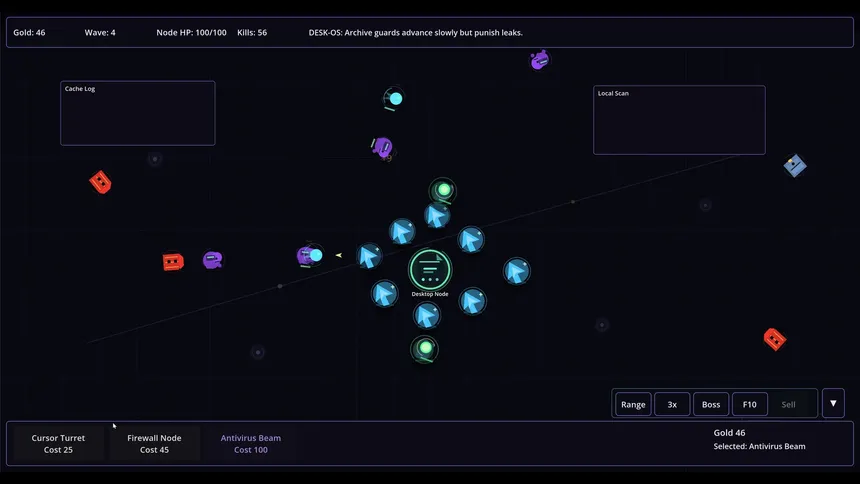This screenshot has width=860, height=484.
Task: Click the "Node HP: 100/100" readout
Action: coord(191,32)
